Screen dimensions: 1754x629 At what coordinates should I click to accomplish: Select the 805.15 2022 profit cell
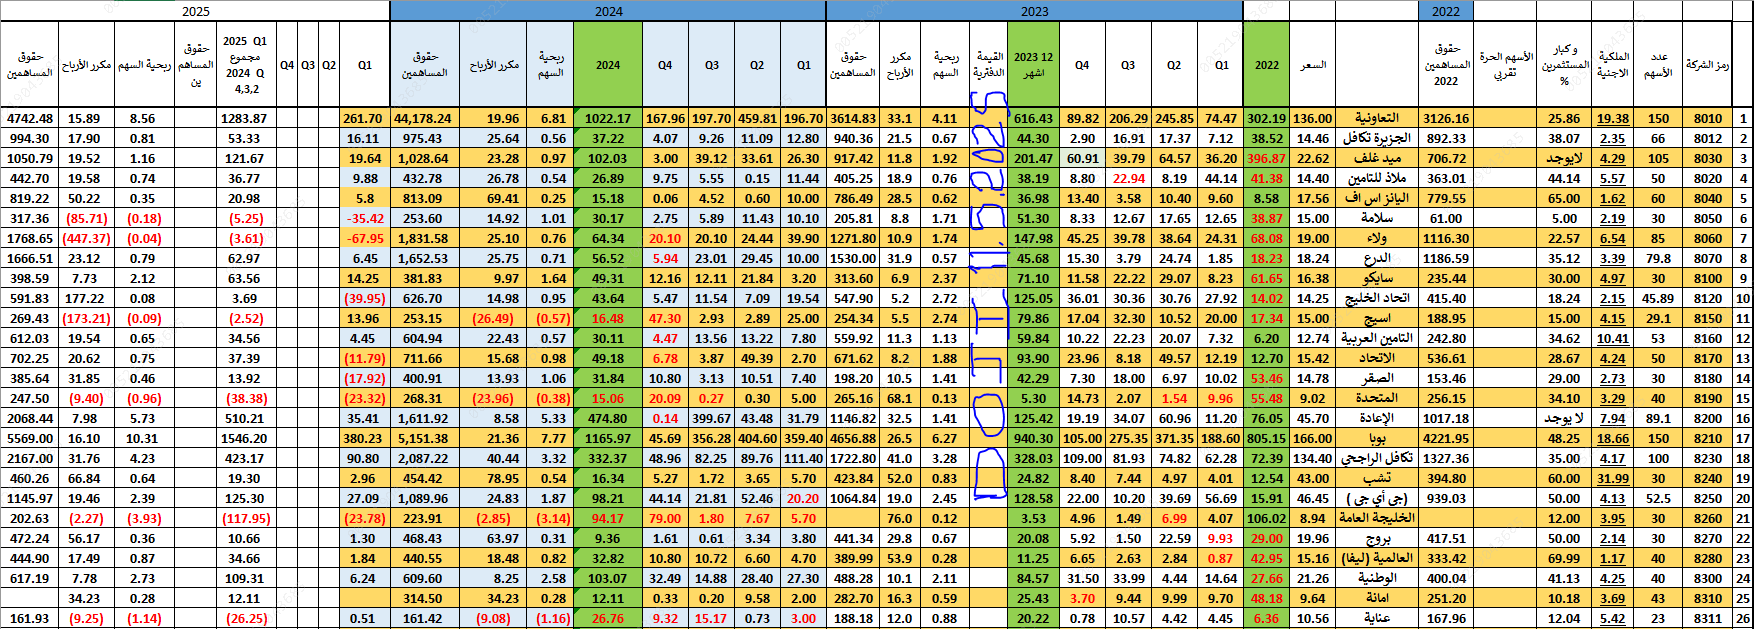click(1266, 438)
